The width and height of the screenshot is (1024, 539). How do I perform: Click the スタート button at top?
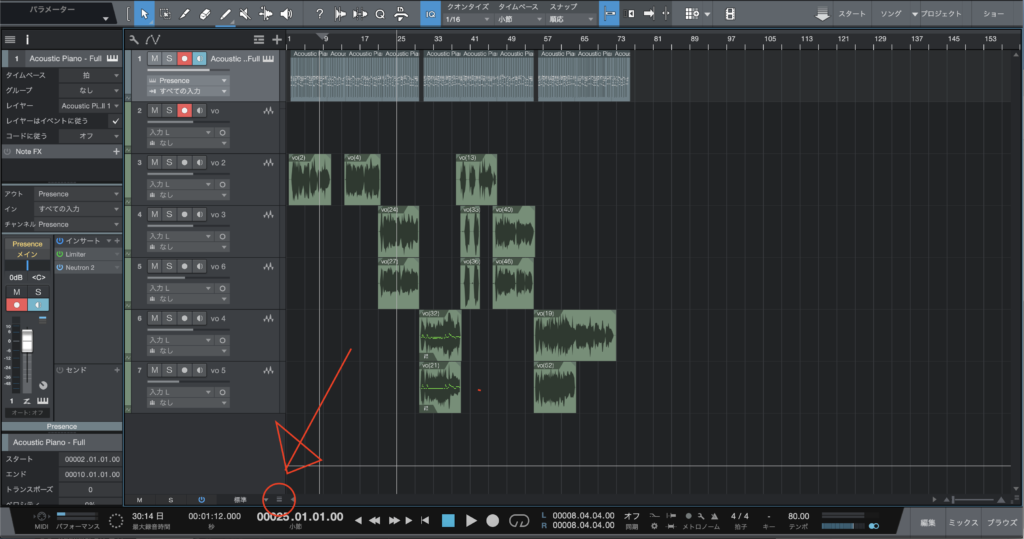coord(852,14)
